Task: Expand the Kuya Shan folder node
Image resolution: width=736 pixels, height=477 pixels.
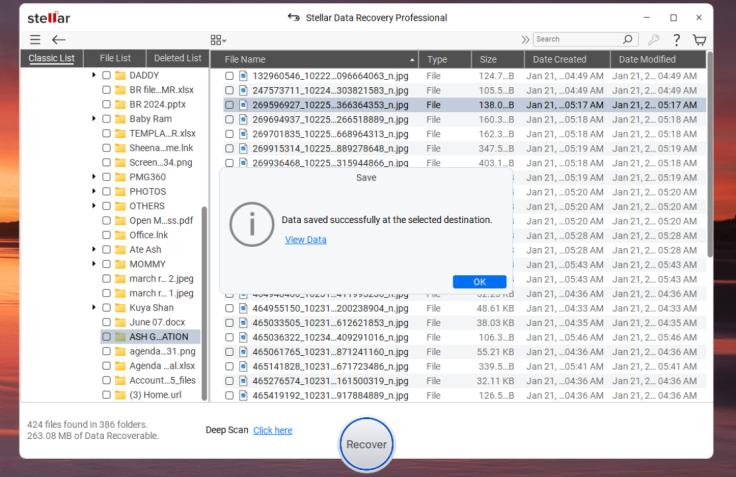Action: (x=94, y=308)
